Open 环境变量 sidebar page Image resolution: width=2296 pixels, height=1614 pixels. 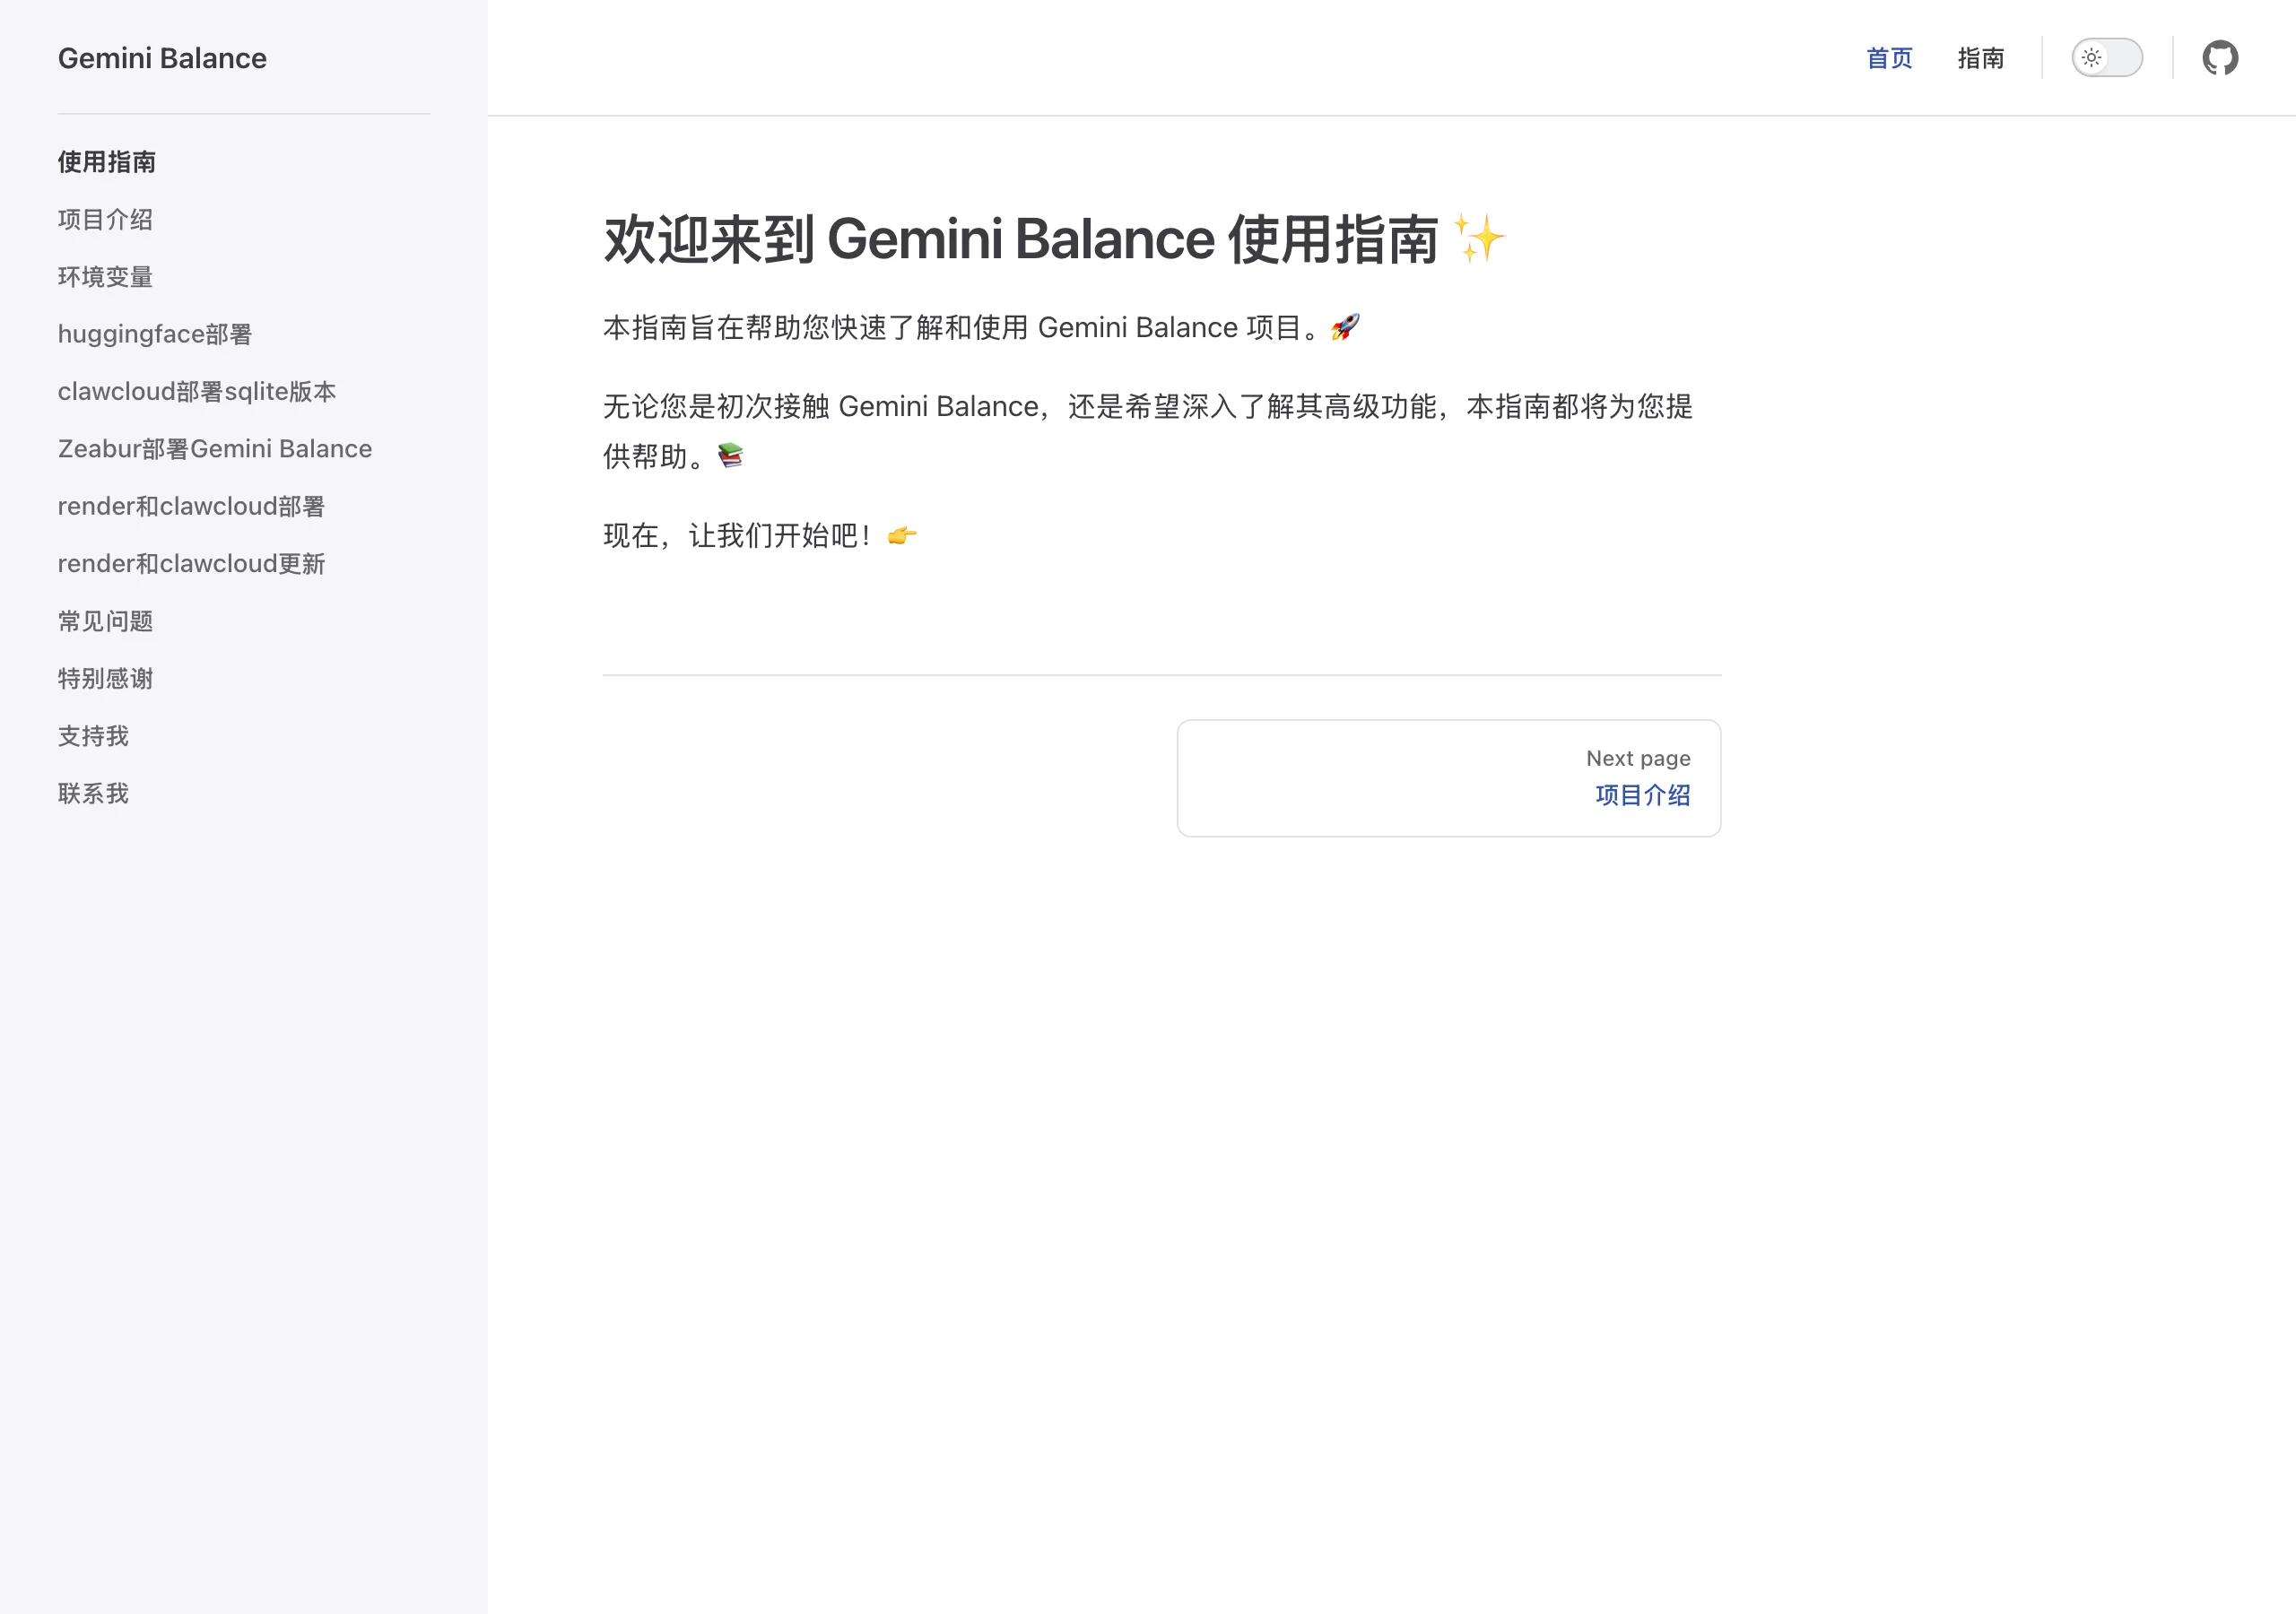[105, 277]
